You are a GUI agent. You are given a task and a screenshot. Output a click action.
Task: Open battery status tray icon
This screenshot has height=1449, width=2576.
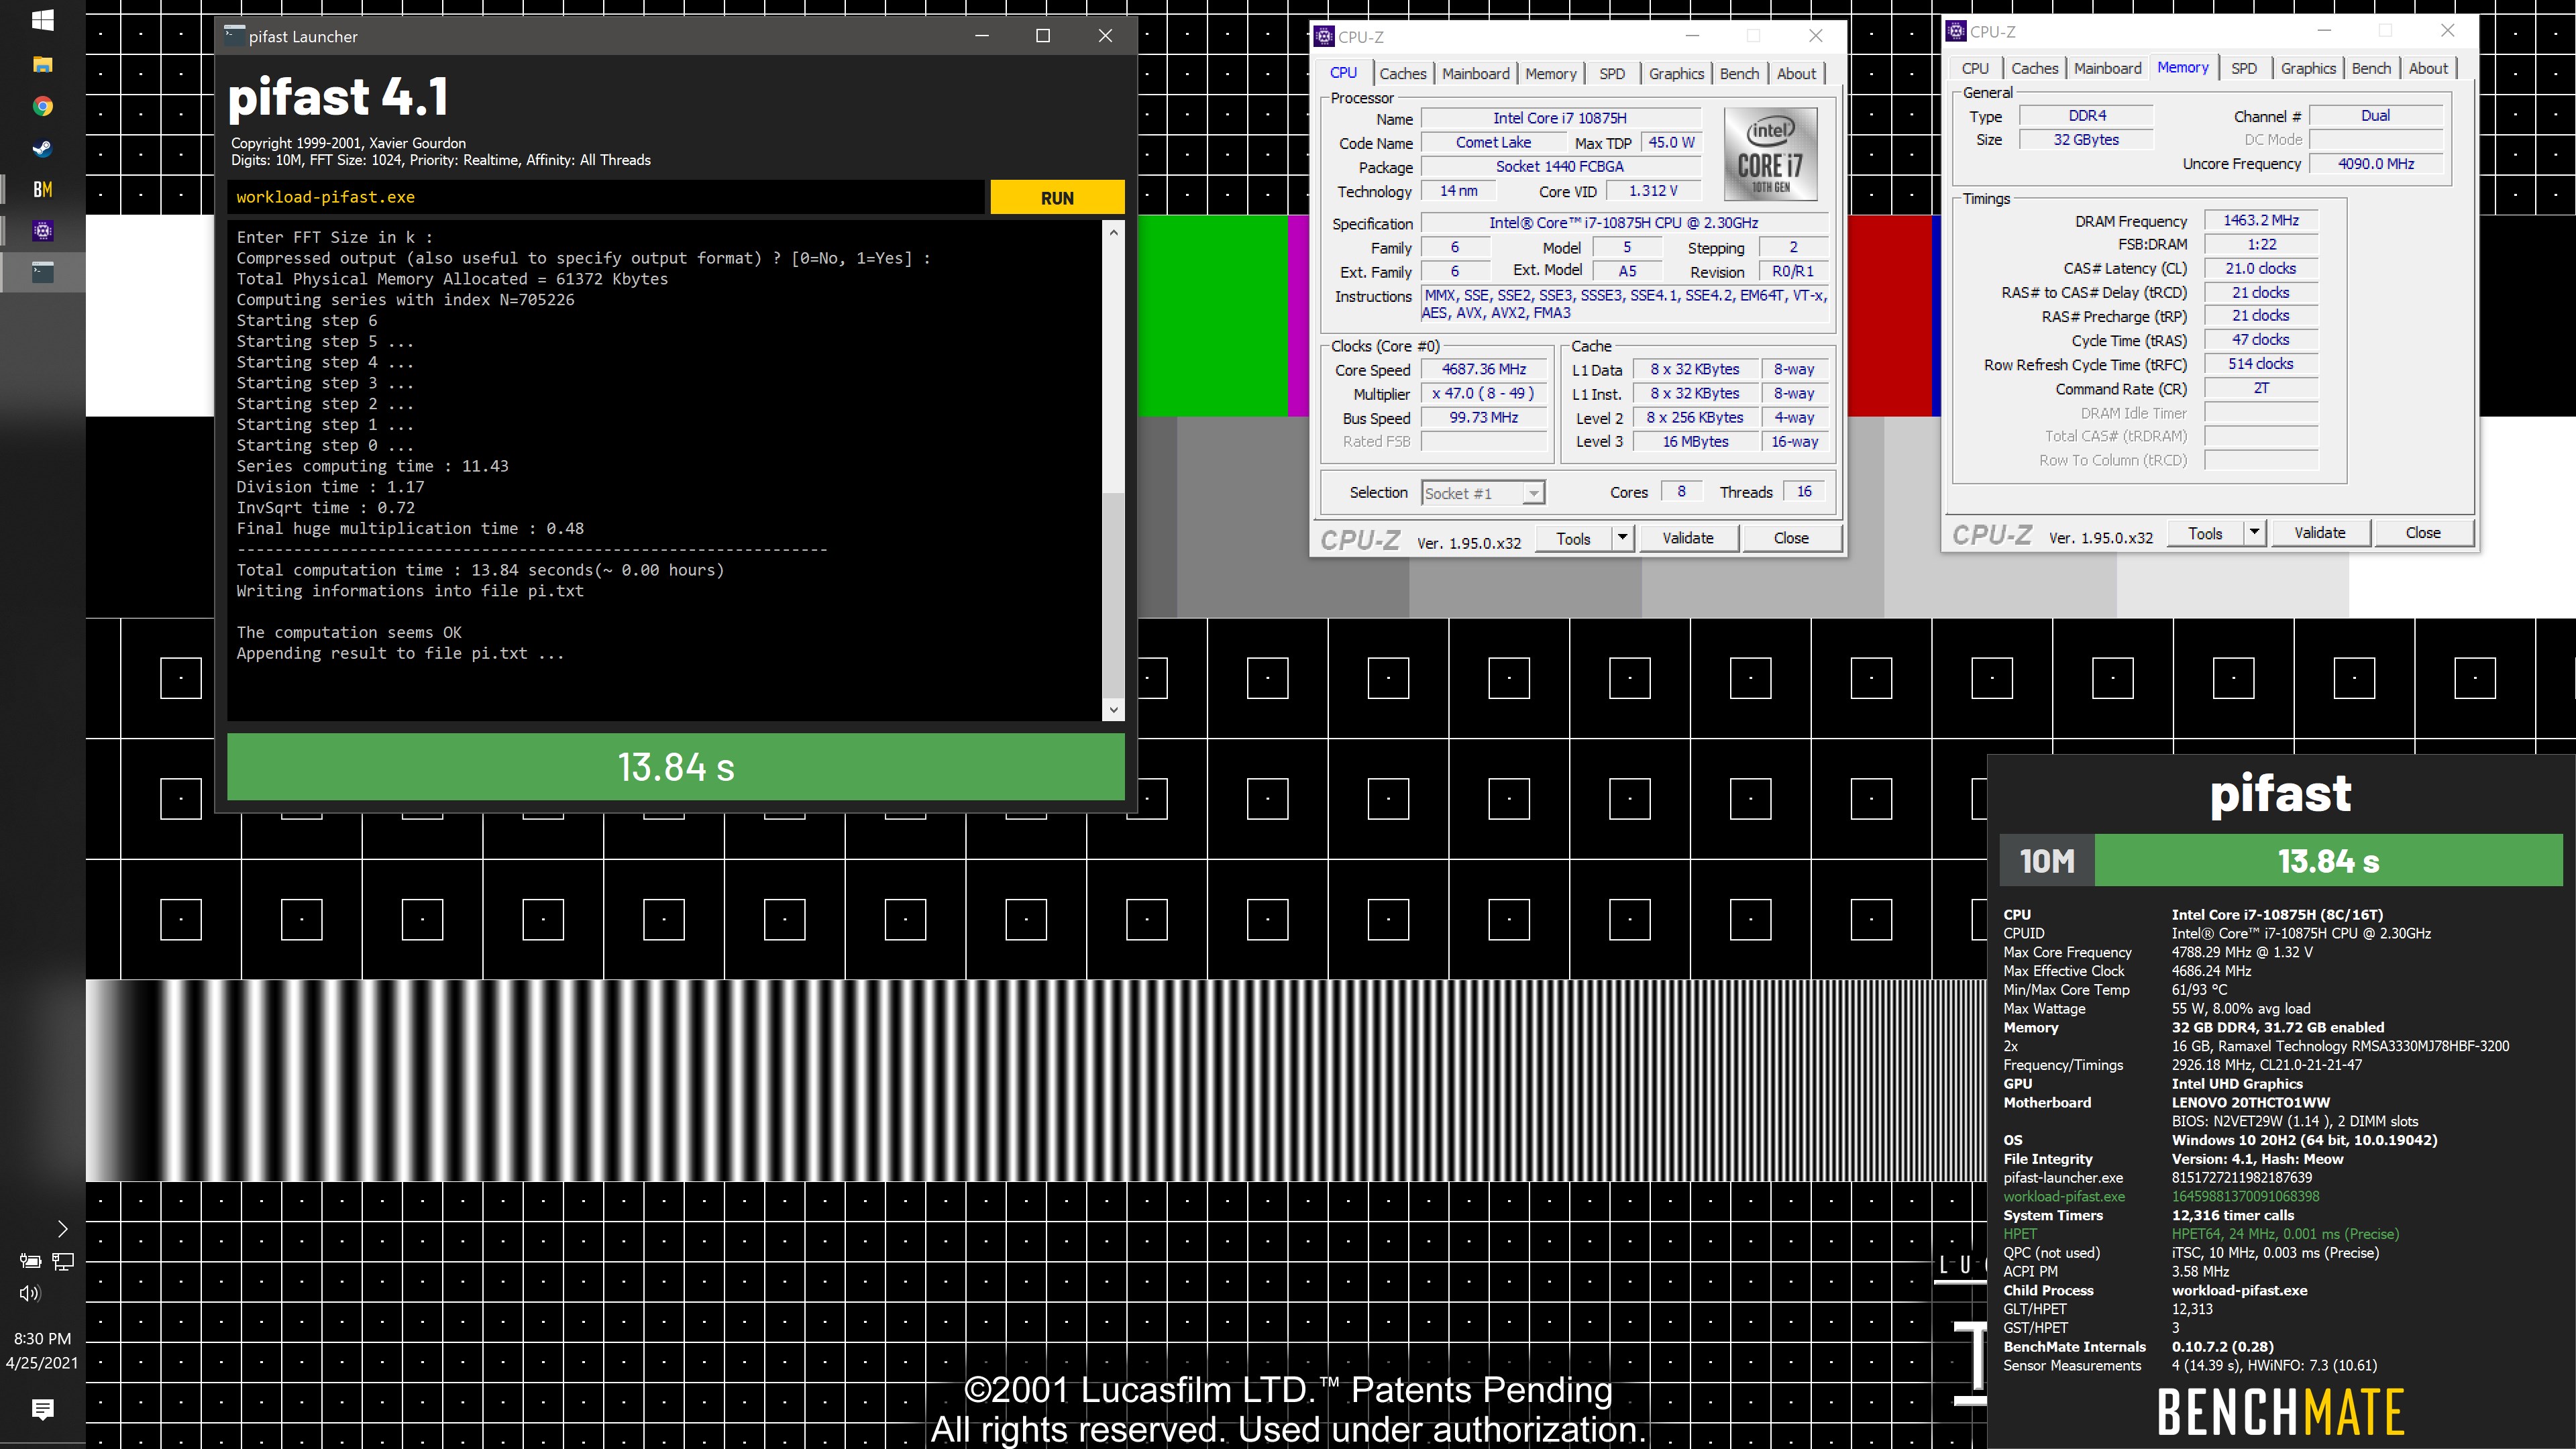[31, 1261]
